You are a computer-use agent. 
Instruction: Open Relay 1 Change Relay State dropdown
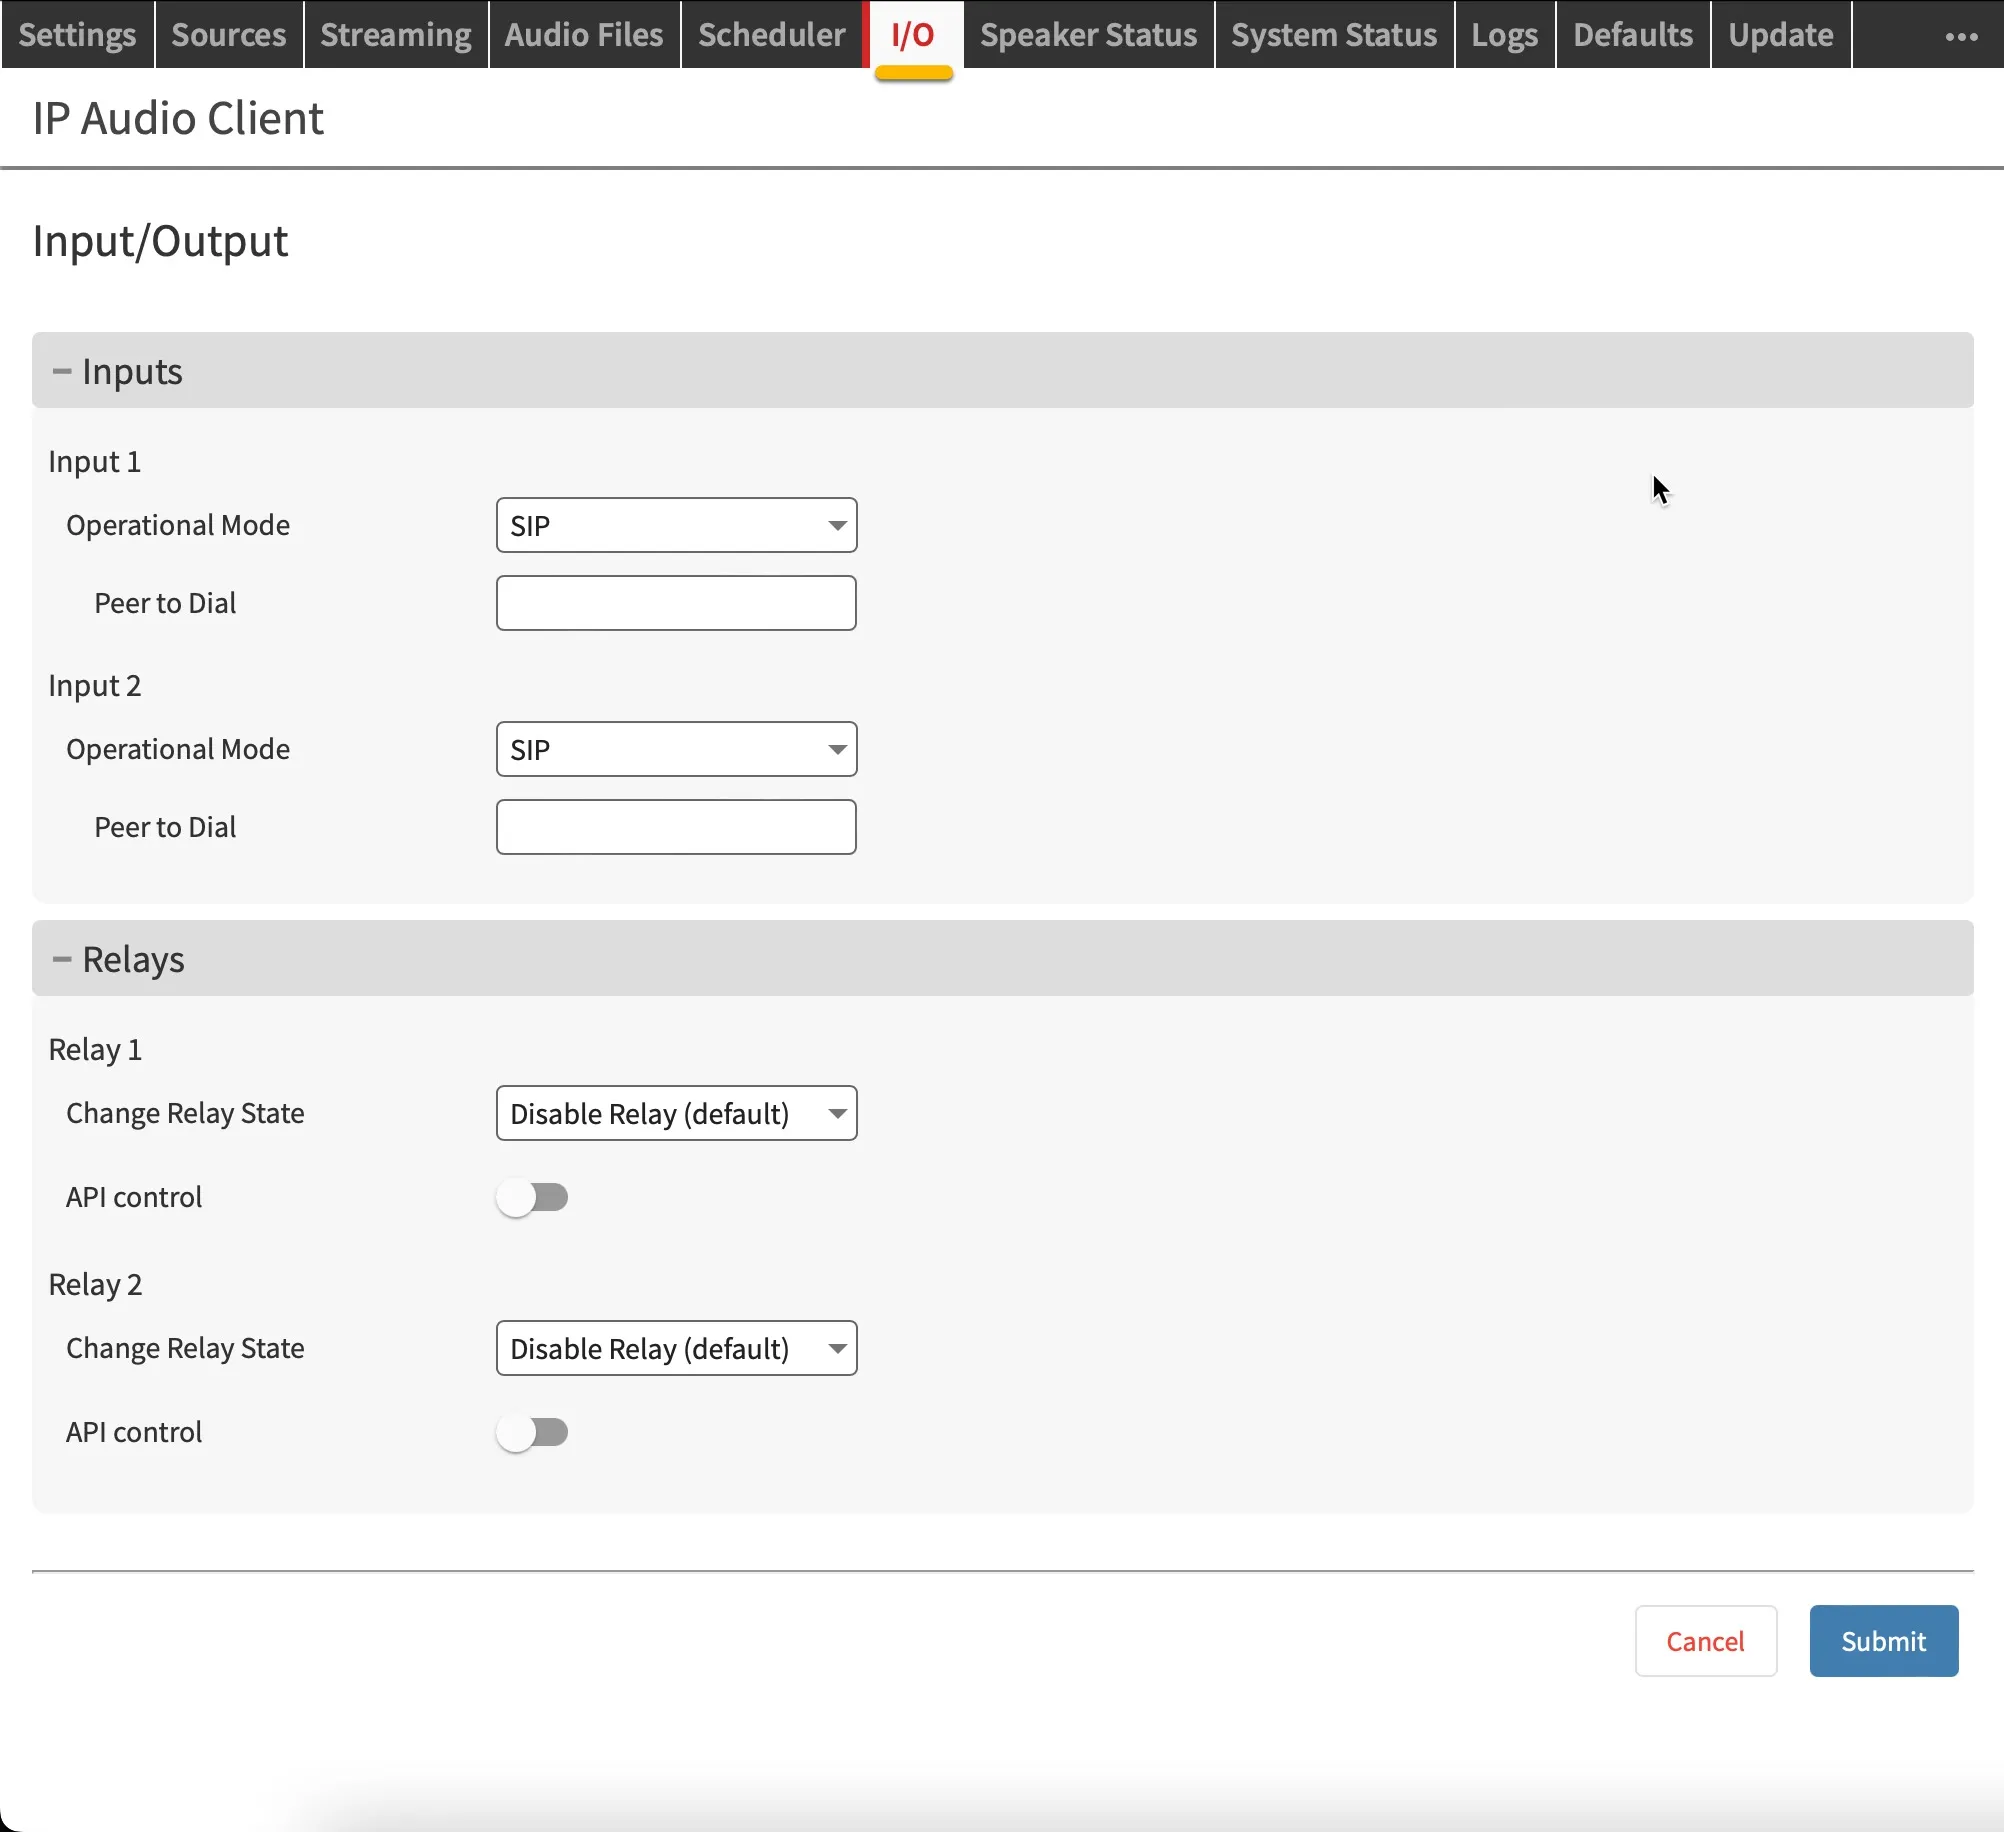pyautogui.click(x=676, y=1113)
